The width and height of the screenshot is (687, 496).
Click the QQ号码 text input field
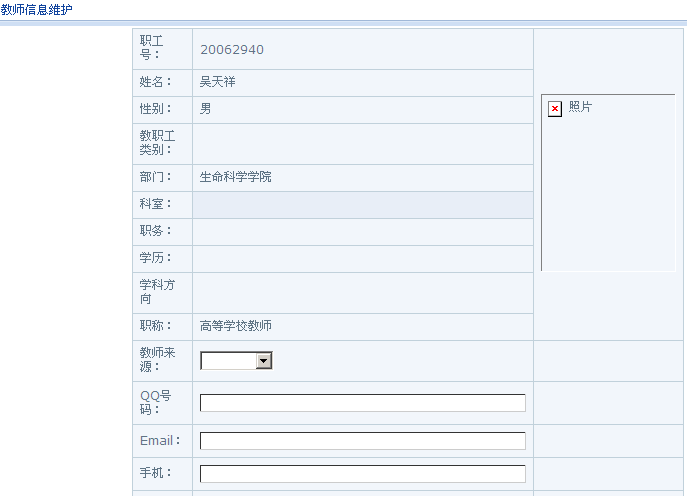(362, 403)
